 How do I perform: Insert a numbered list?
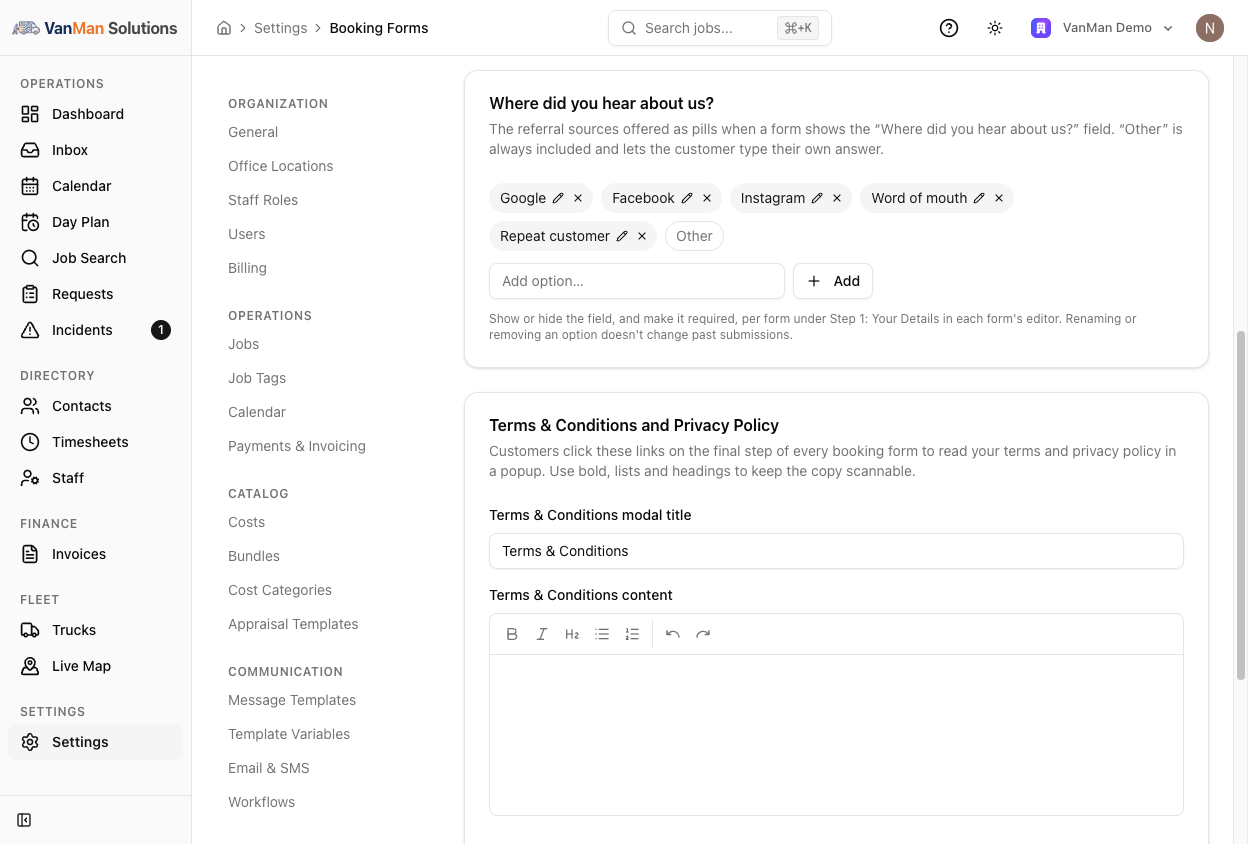632,634
